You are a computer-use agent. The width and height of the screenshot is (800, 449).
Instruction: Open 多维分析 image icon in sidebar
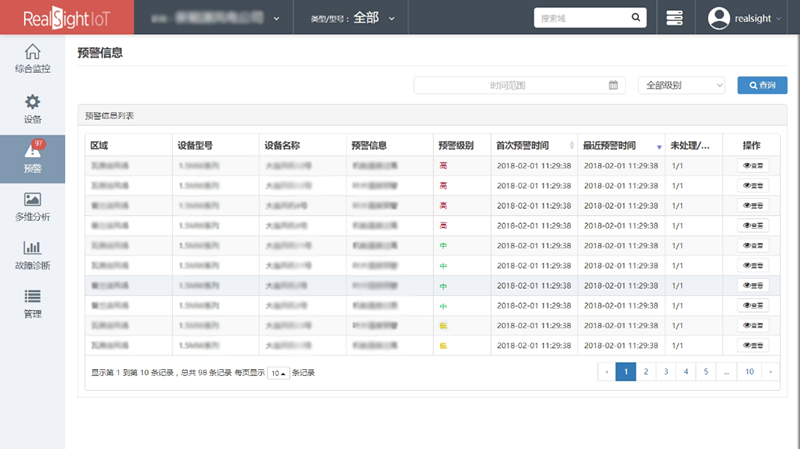tap(32, 200)
